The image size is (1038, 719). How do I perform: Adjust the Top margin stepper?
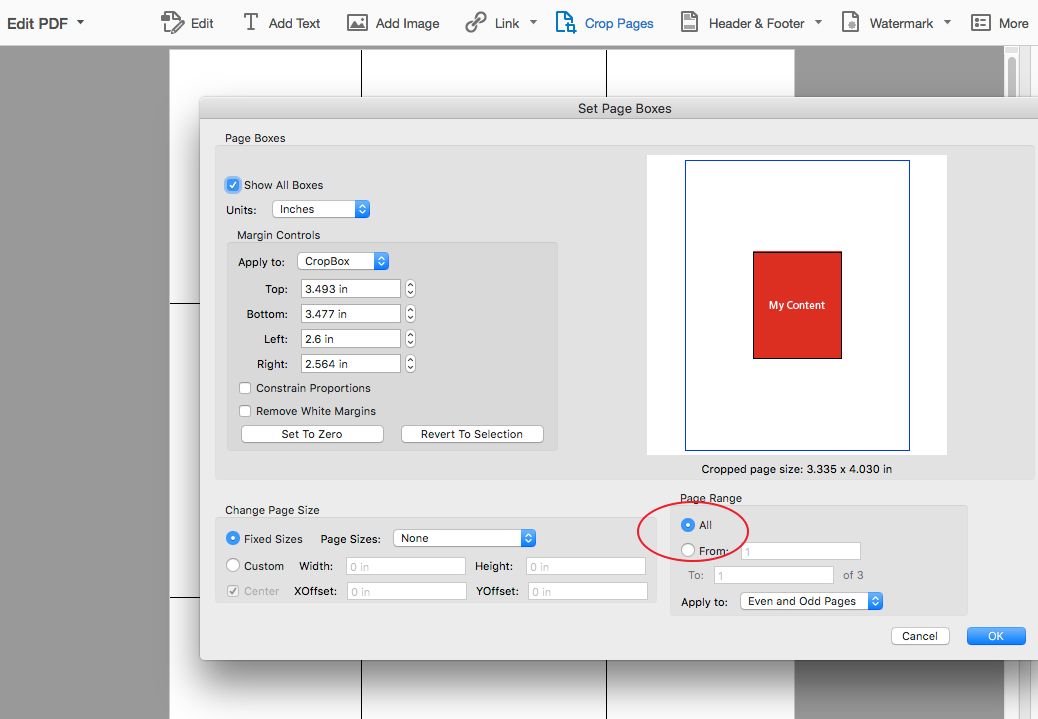pyautogui.click(x=410, y=289)
